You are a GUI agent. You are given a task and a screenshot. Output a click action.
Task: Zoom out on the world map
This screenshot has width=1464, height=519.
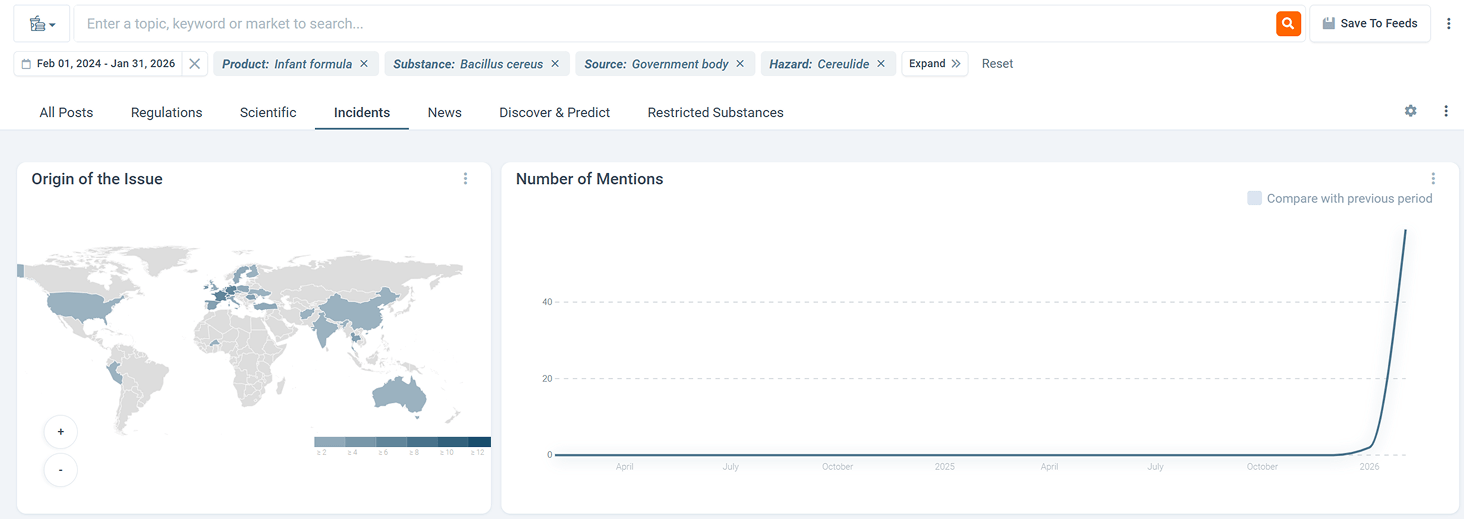[x=61, y=470]
